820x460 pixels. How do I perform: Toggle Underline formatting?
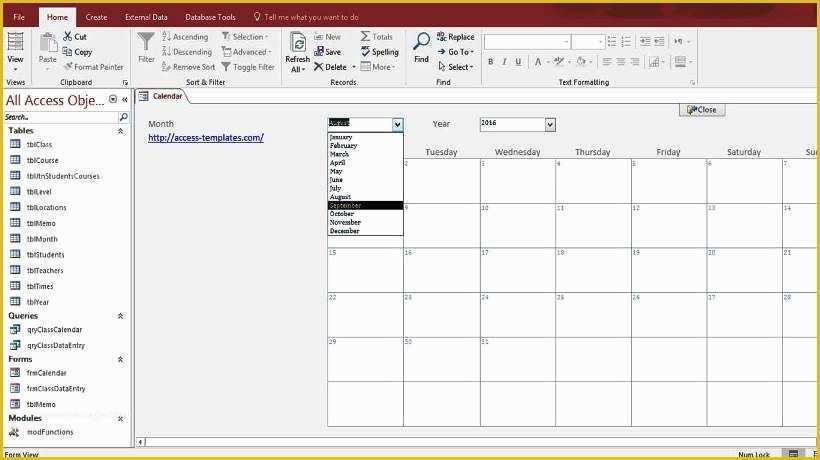pos(518,62)
